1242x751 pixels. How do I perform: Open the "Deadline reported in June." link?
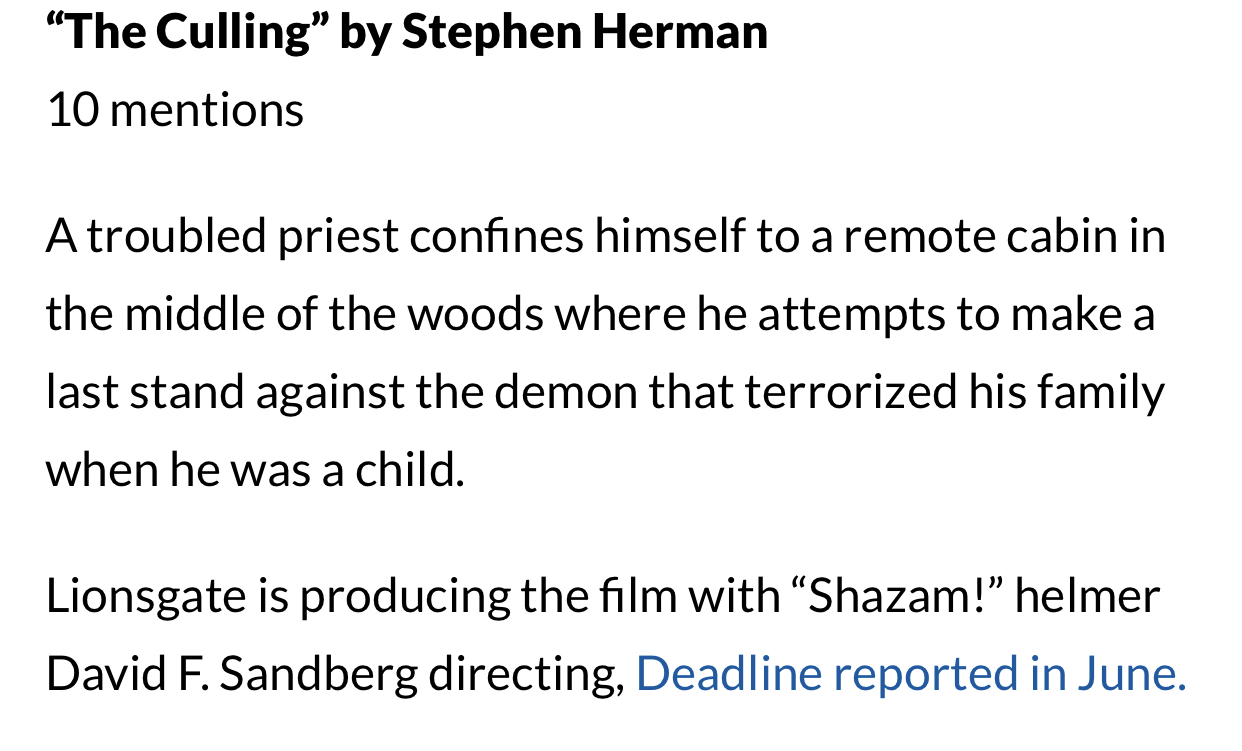pos(911,674)
